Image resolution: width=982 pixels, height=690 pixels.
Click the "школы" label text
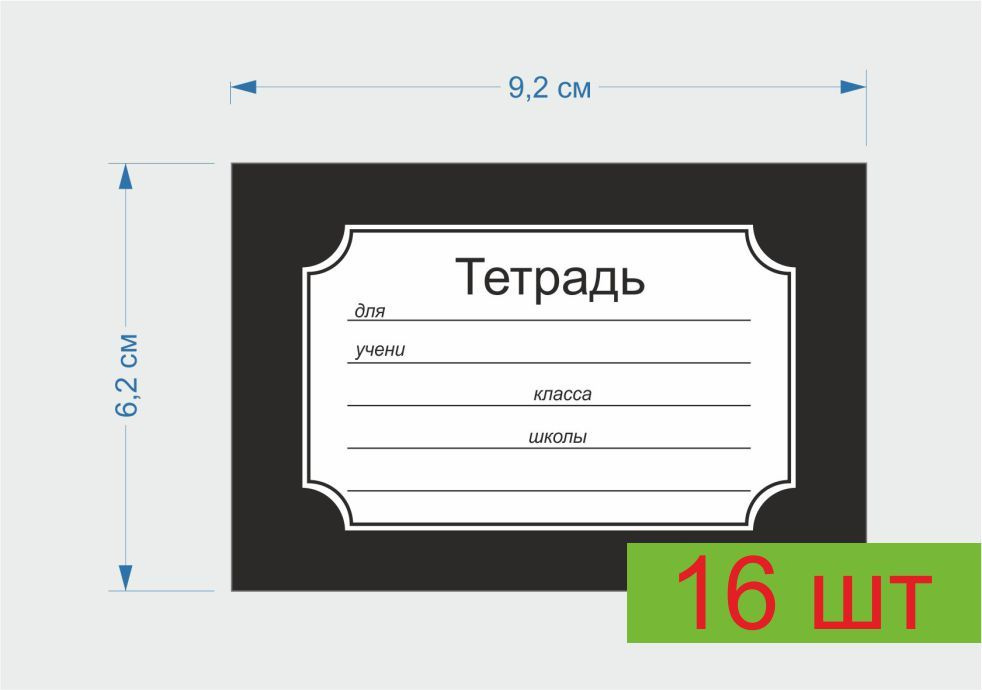pos(557,437)
